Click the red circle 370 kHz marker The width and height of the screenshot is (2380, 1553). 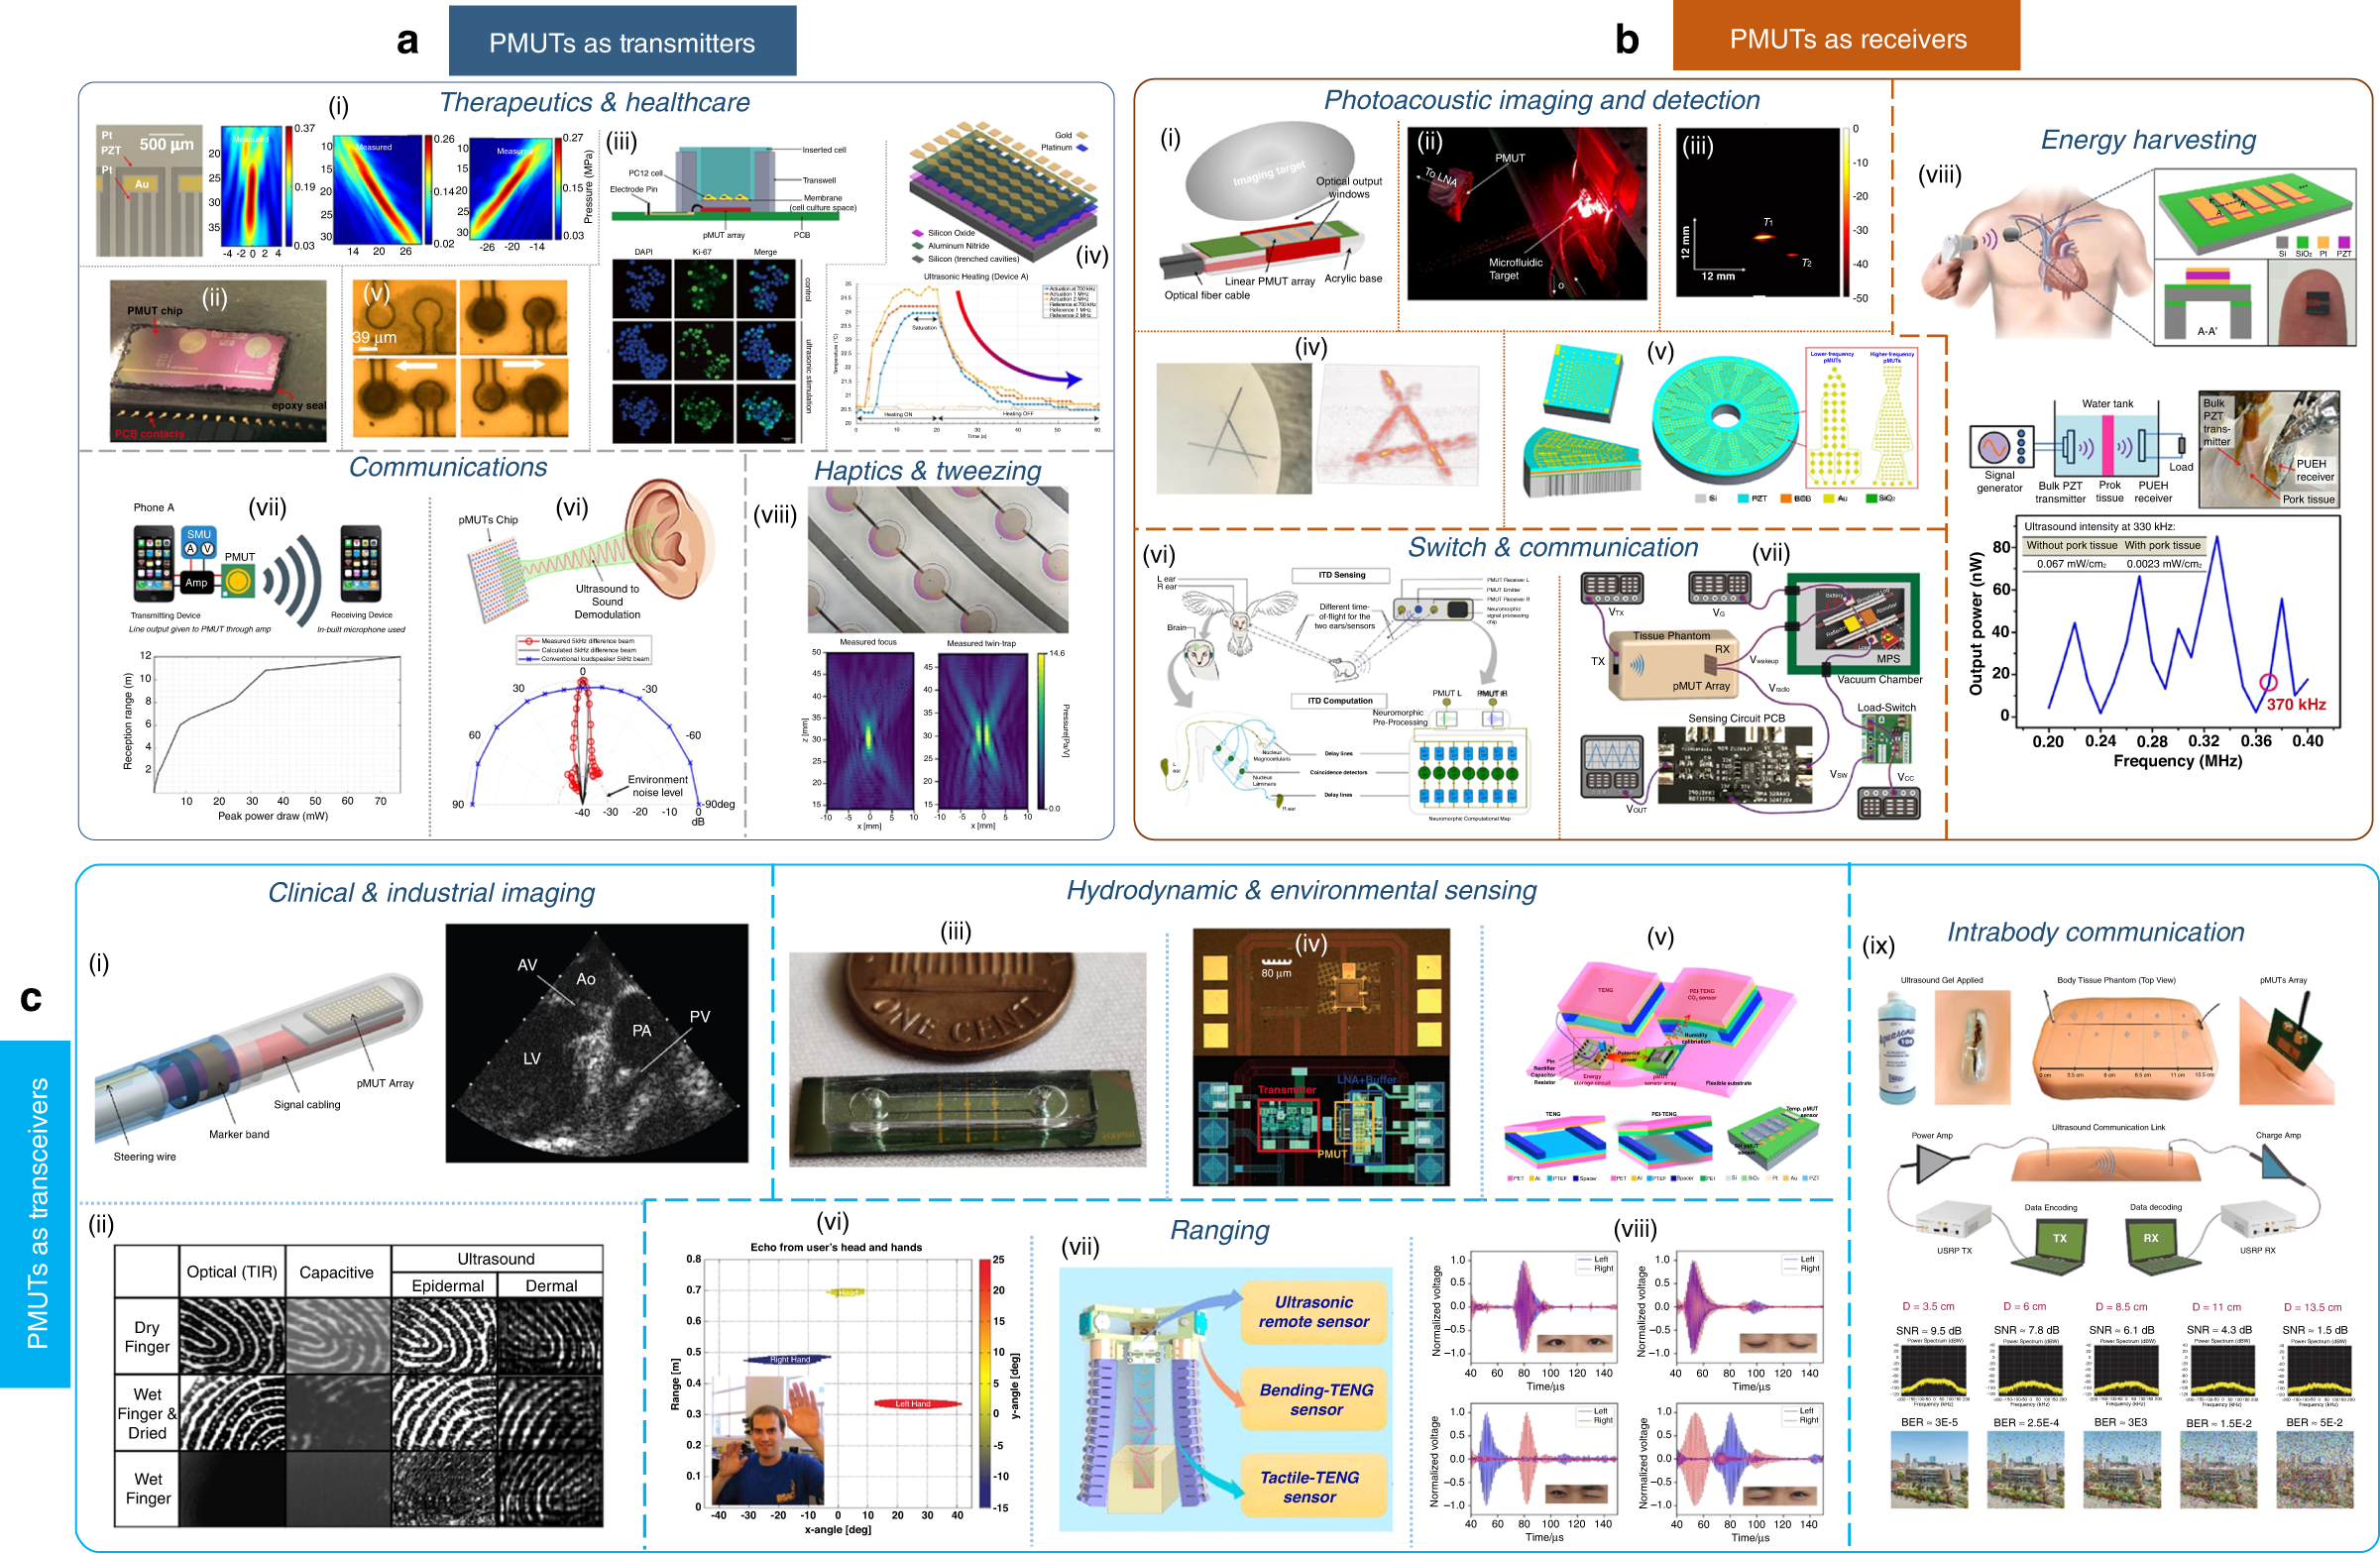coord(2269,682)
